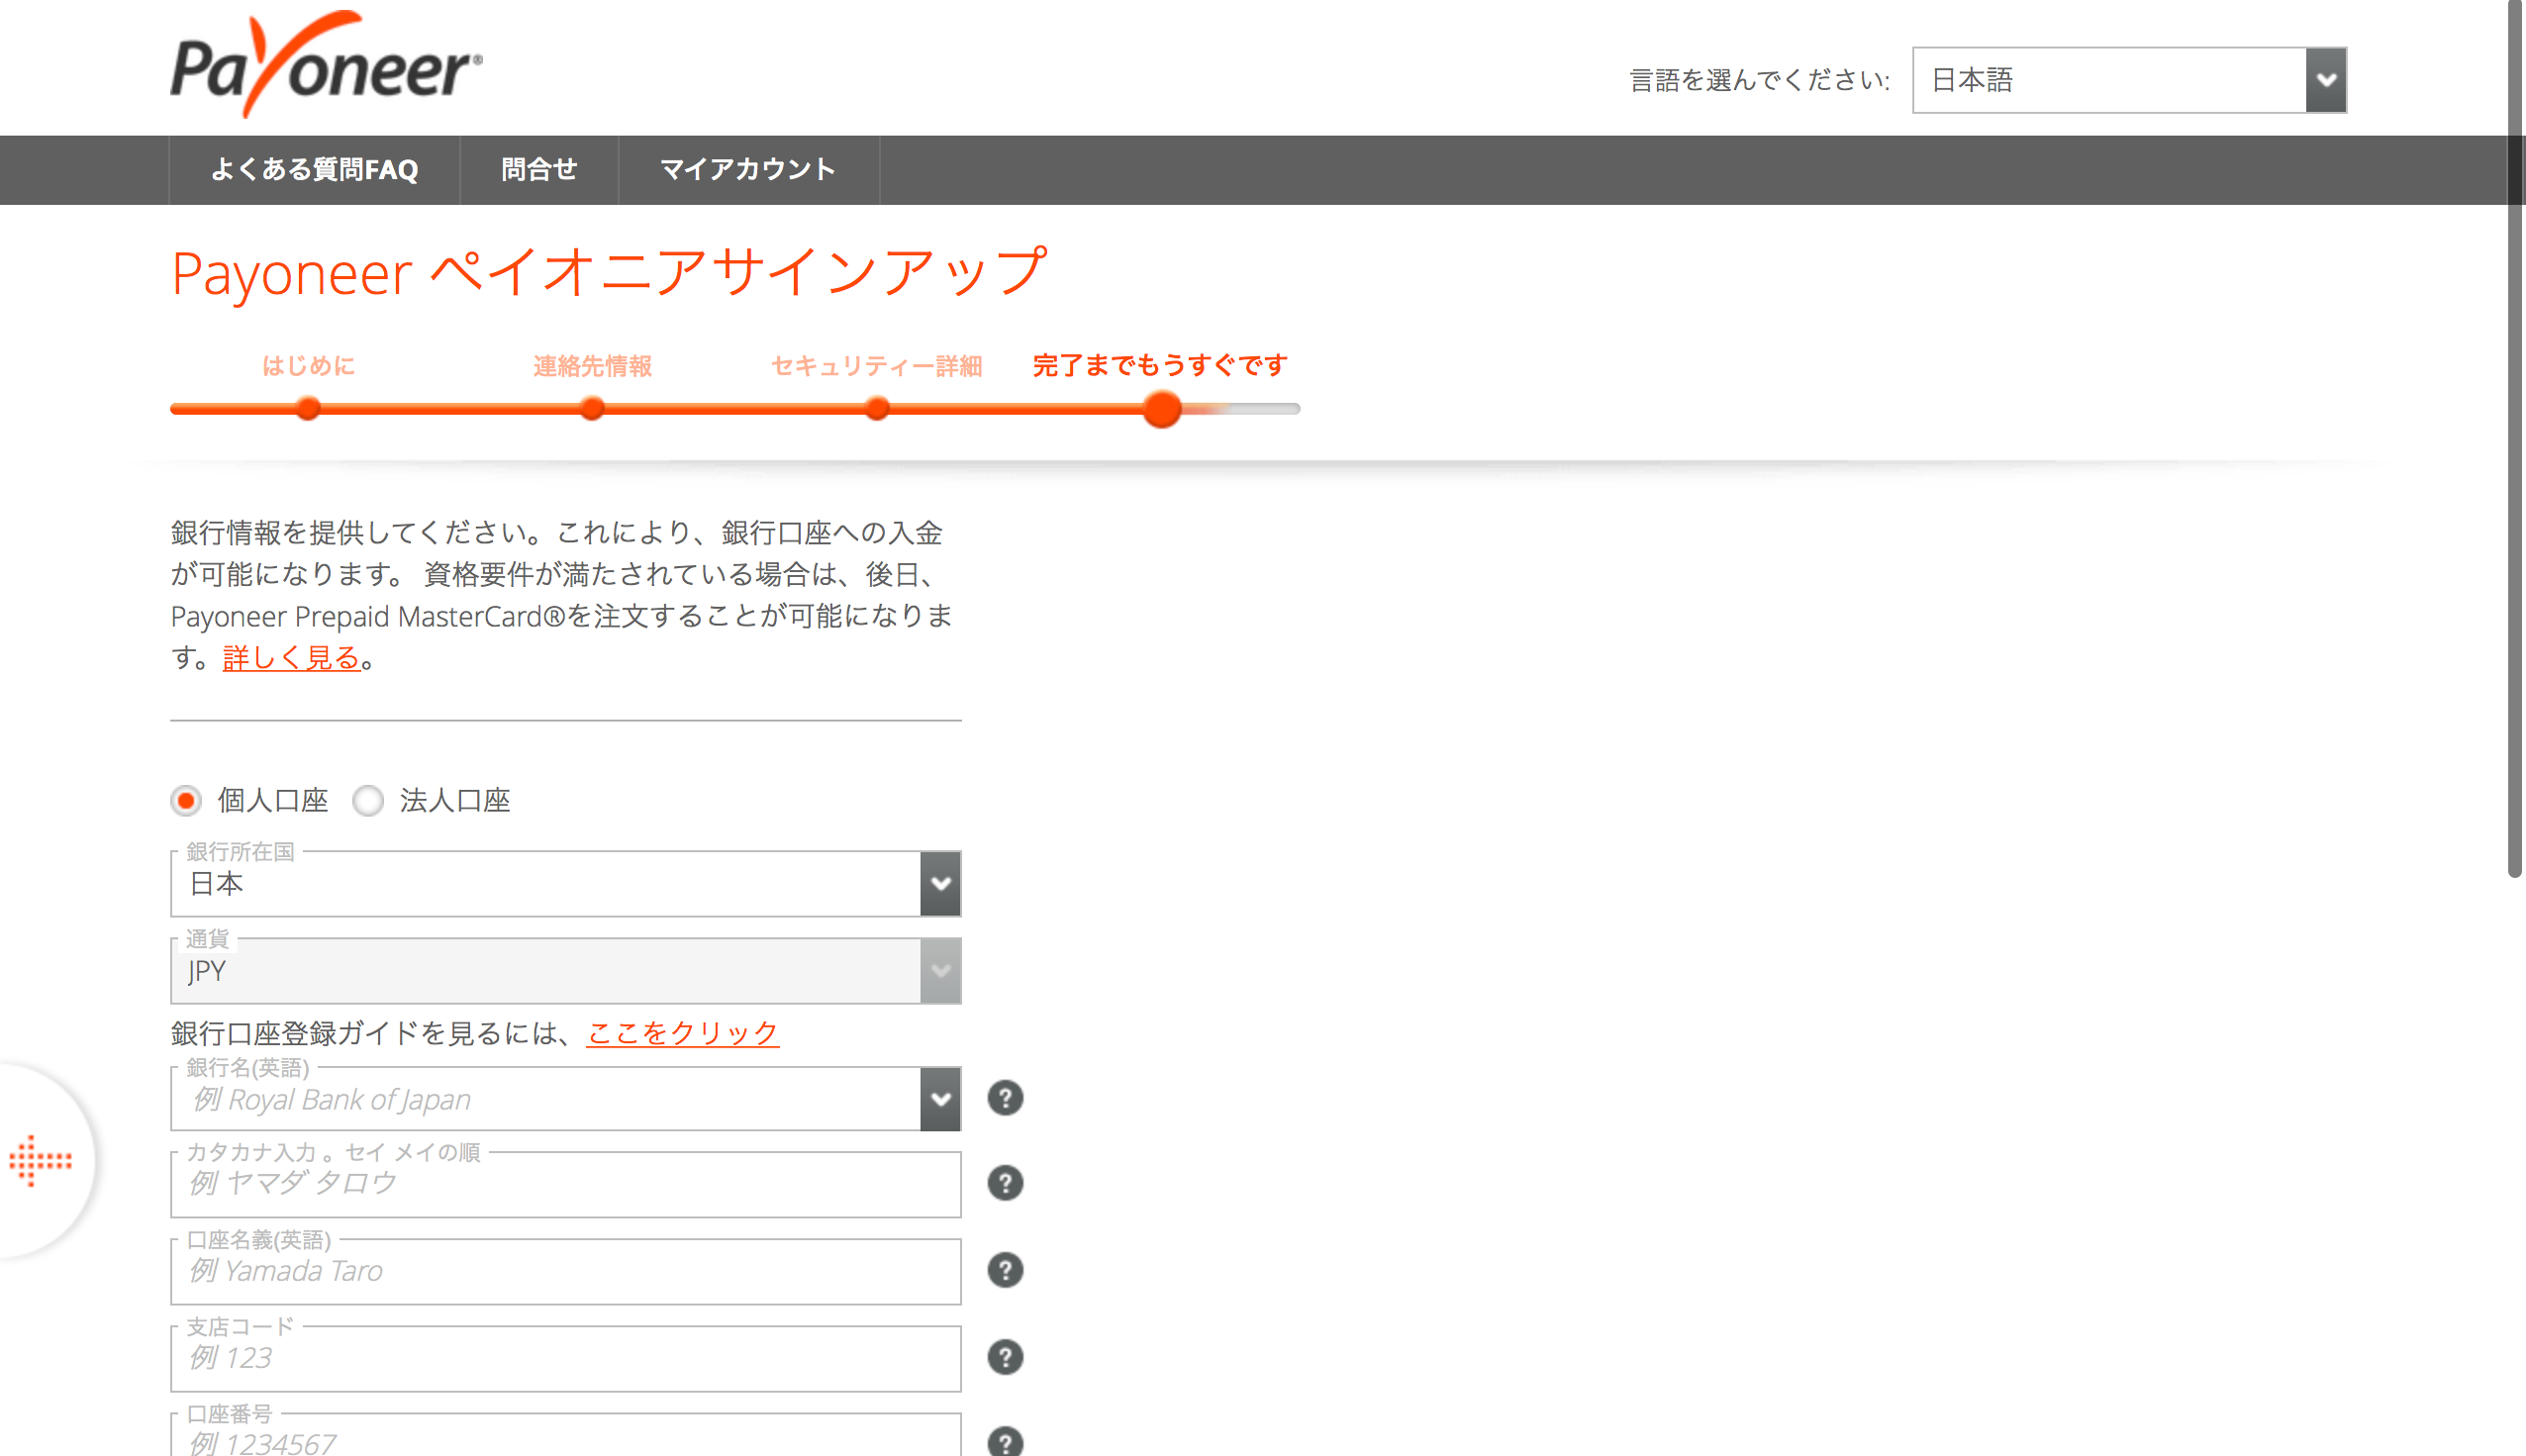Open マイアカウント in navigation bar
2526x1456 pixels.
click(x=748, y=170)
